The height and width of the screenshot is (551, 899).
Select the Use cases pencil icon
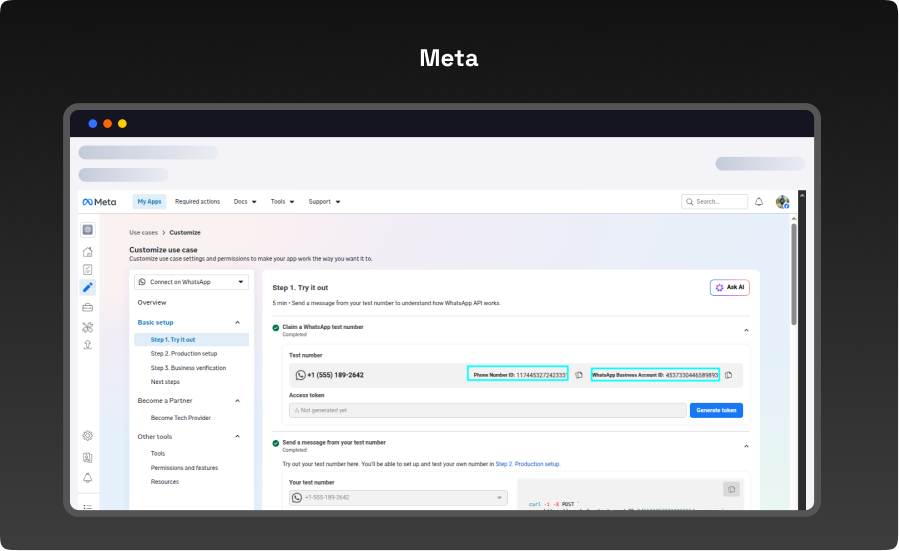tap(88, 287)
